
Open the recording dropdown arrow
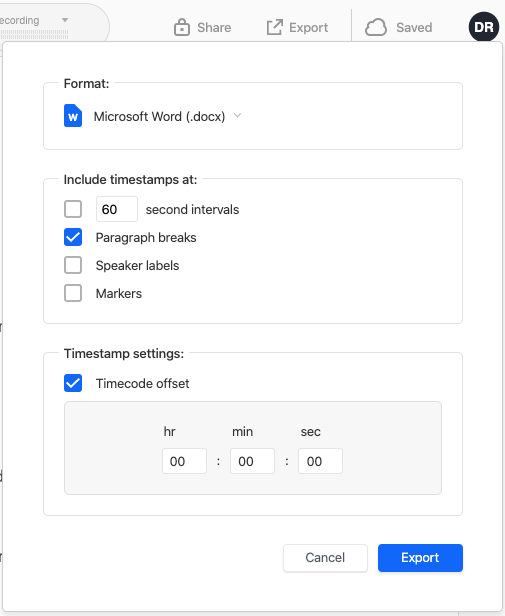(x=65, y=20)
